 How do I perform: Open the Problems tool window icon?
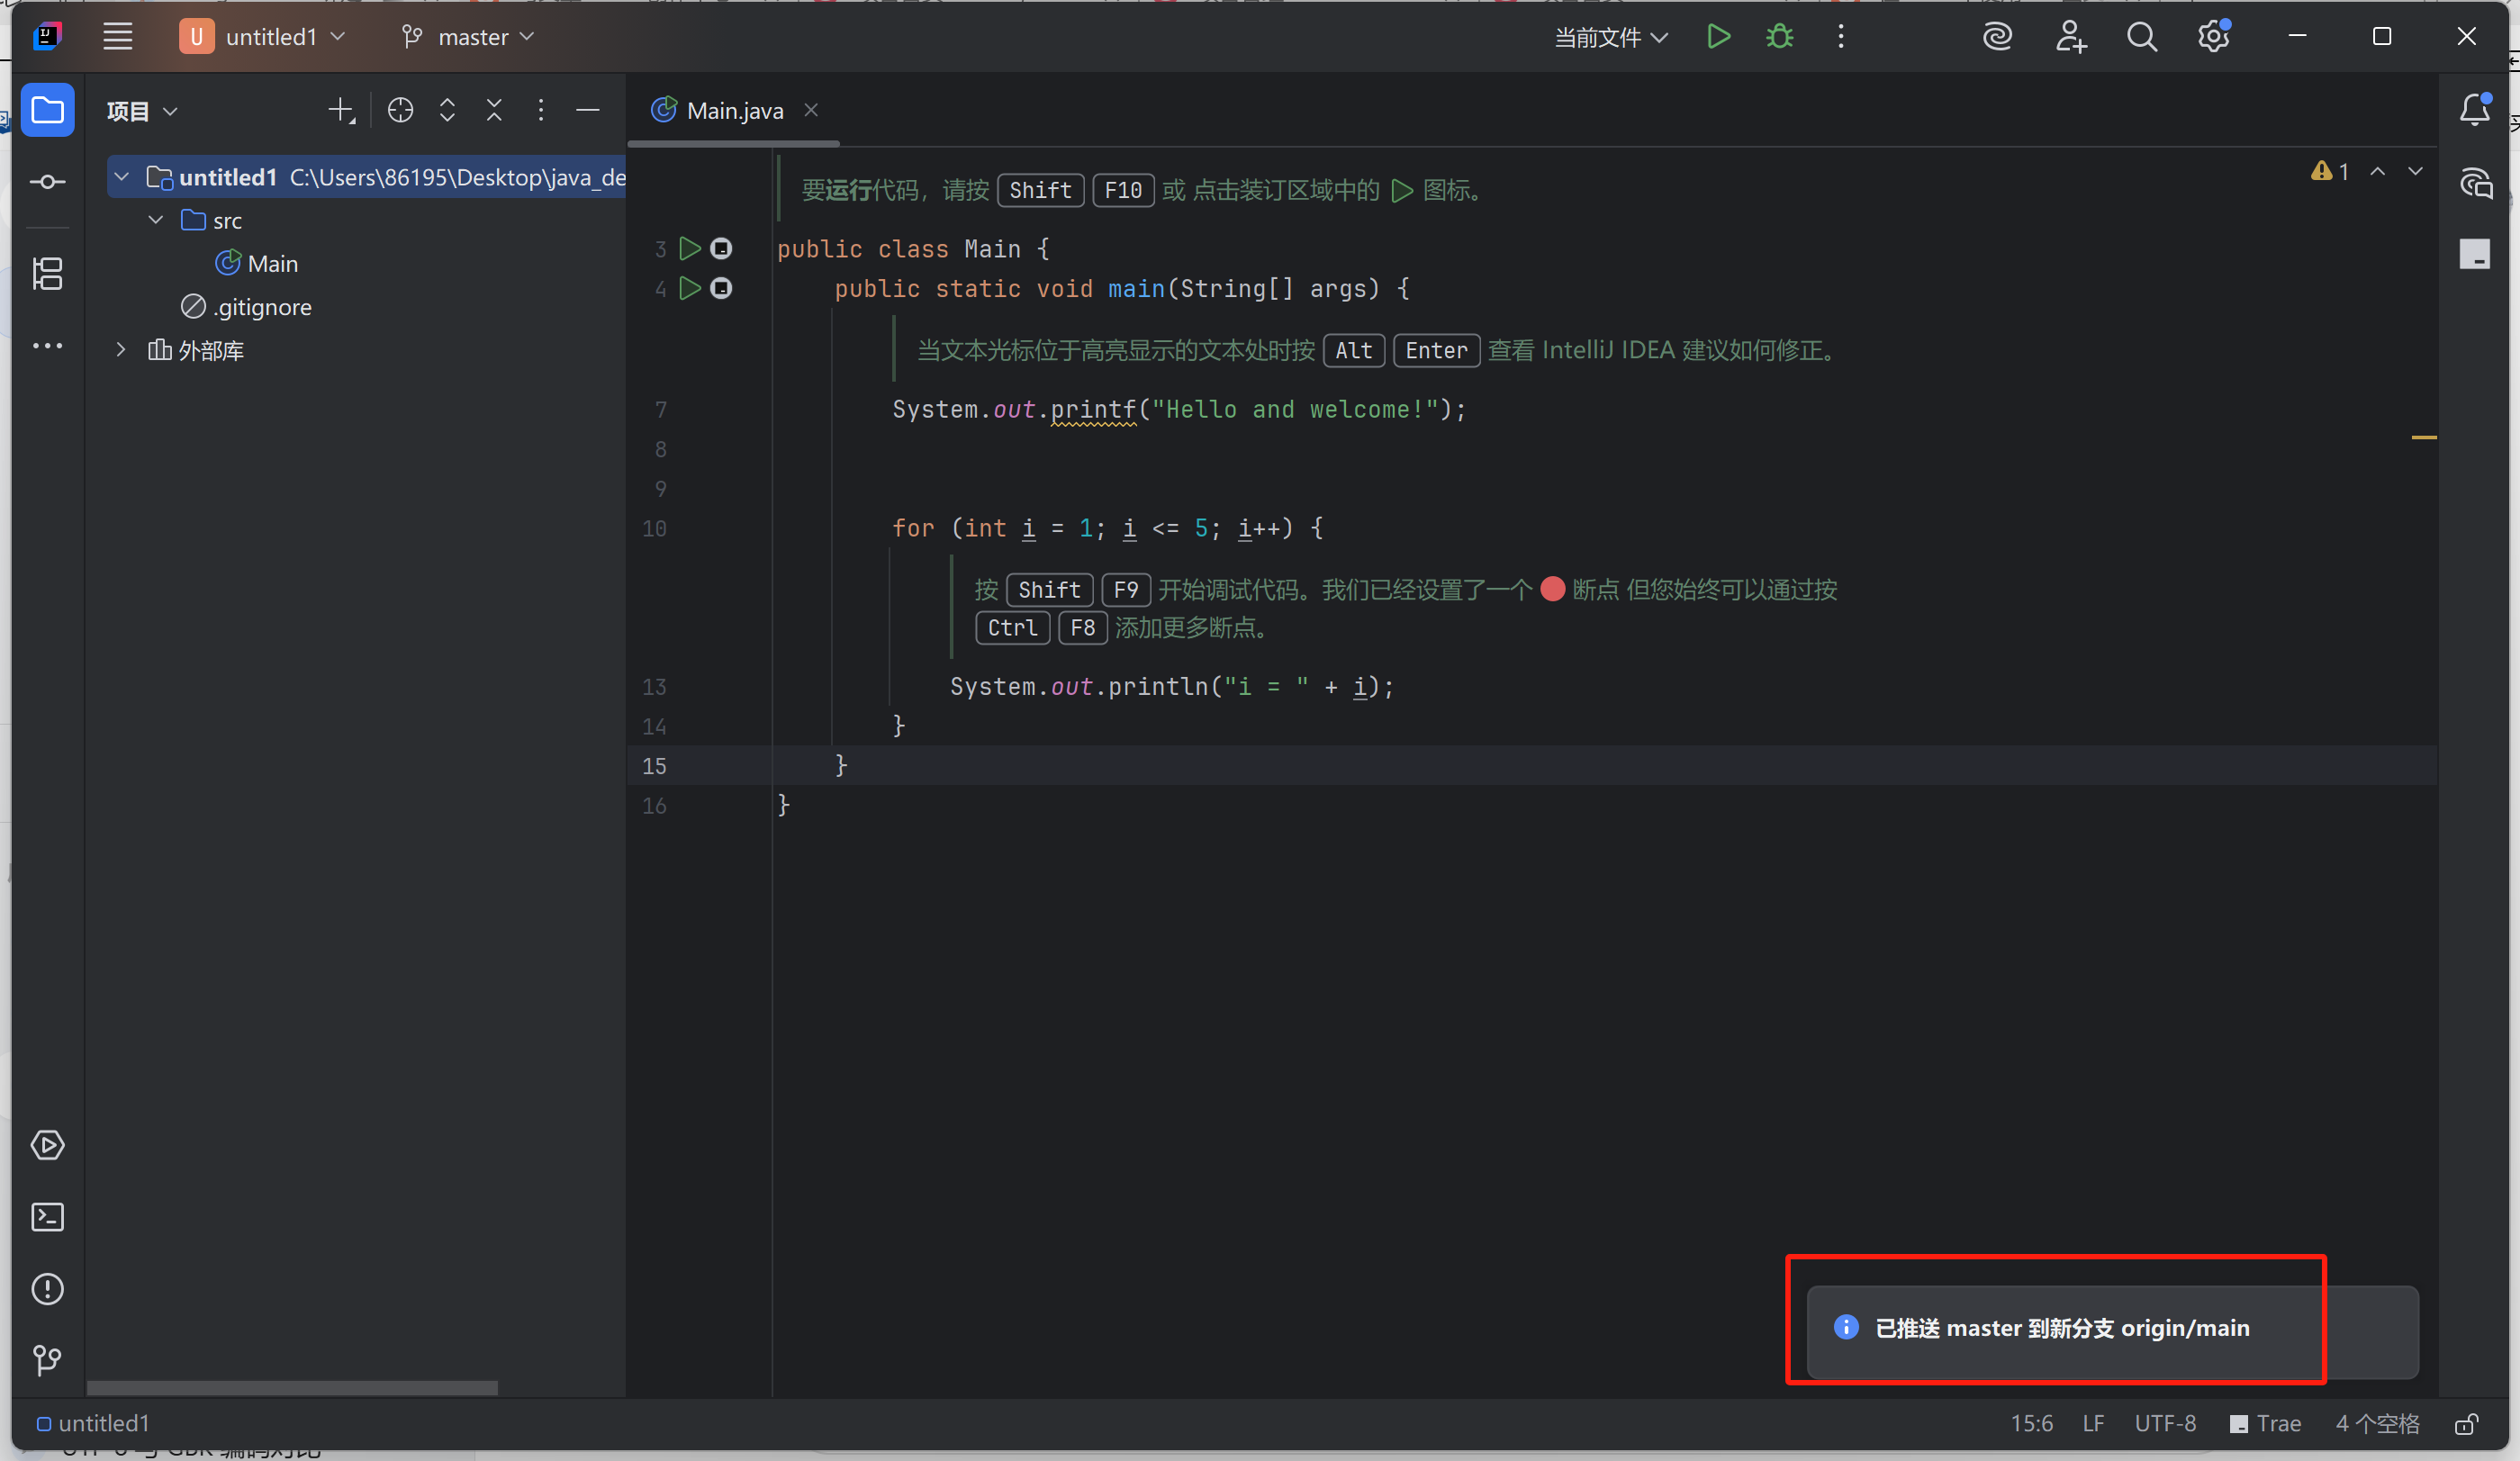click(x=47, y=1289)
